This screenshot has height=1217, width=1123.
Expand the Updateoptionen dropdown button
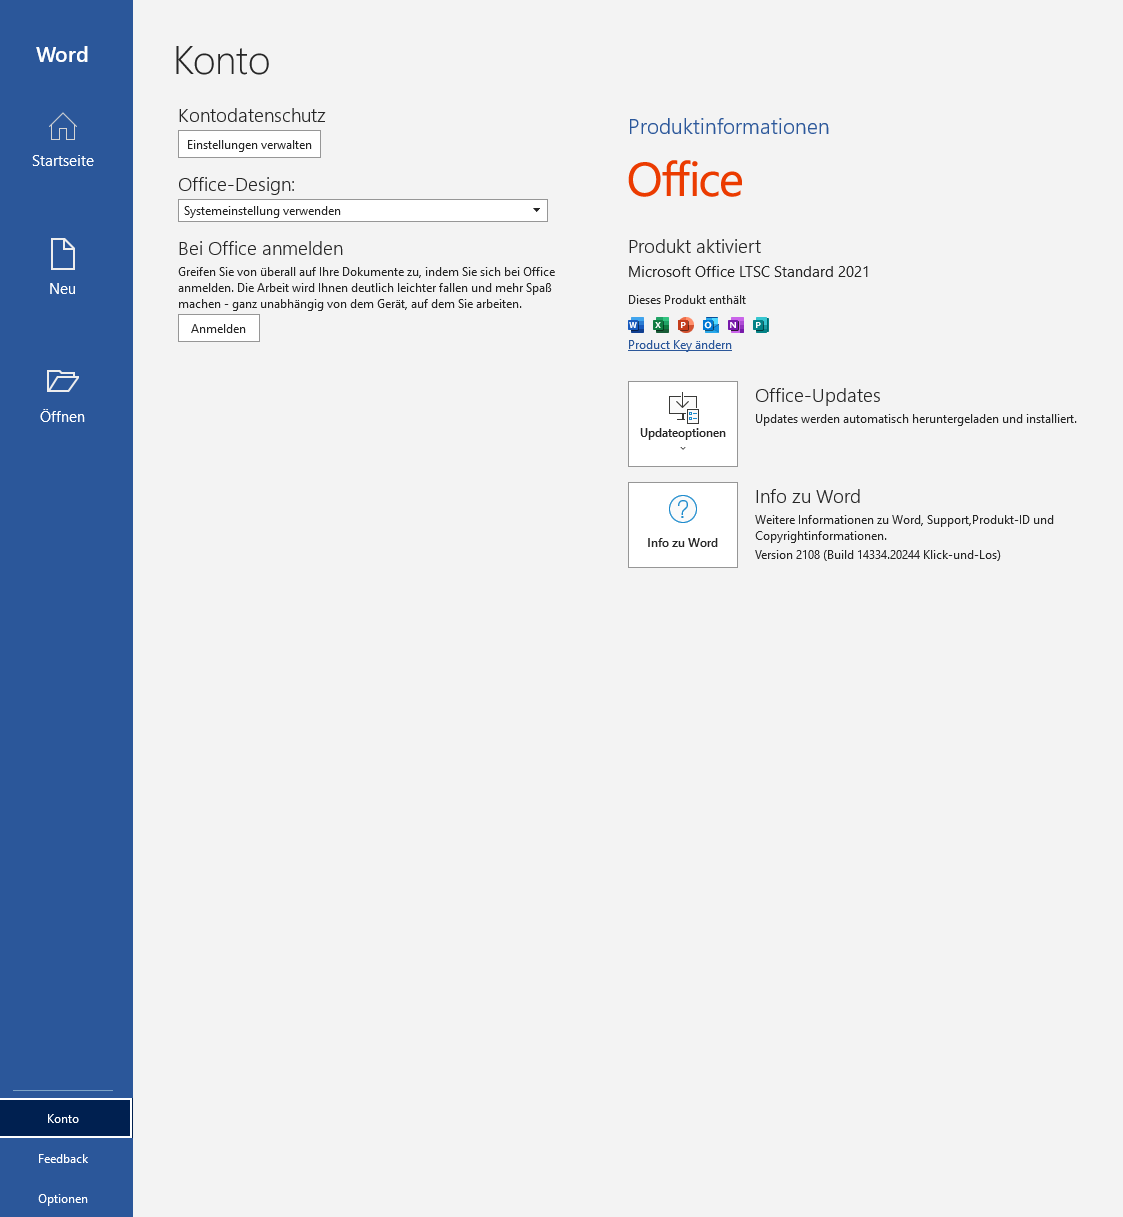(683, 424)
